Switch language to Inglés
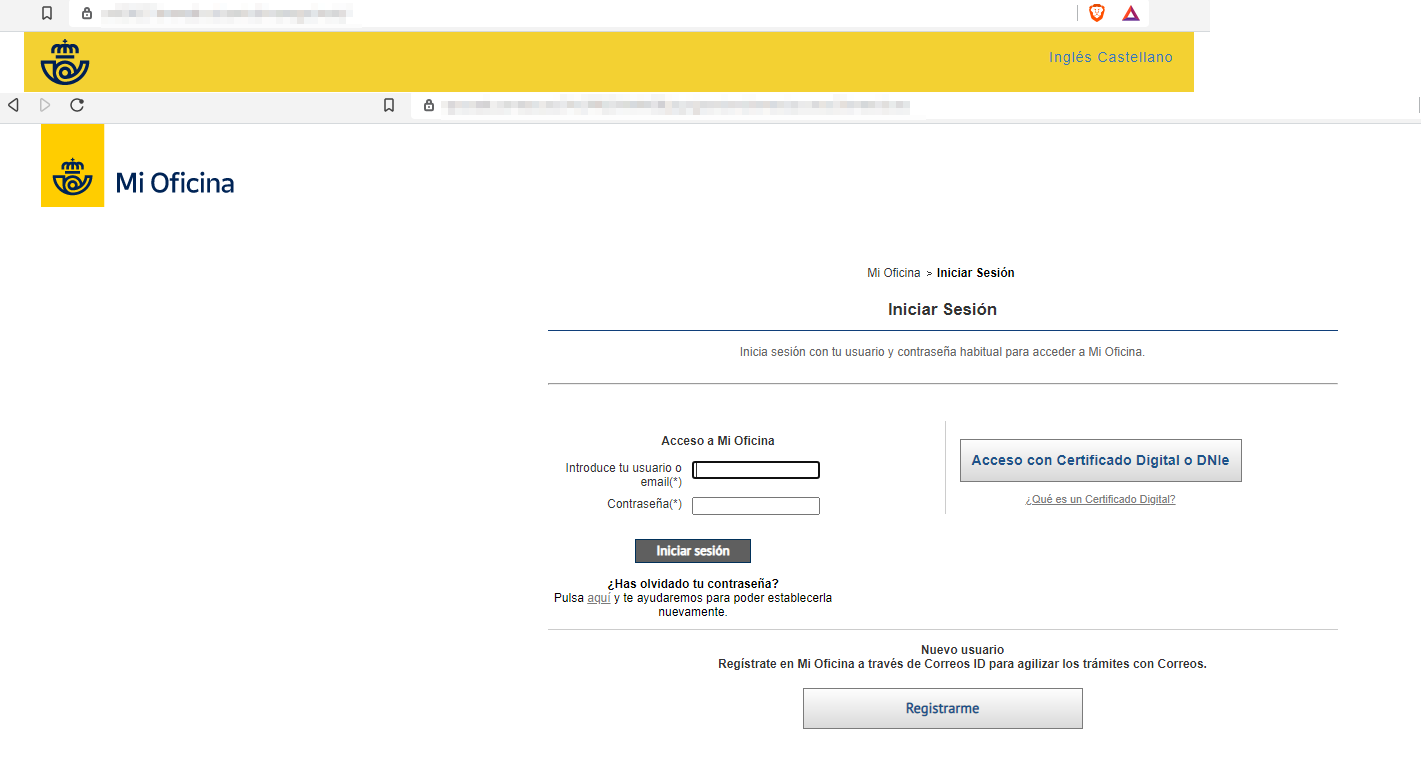 coord(1071,57)
